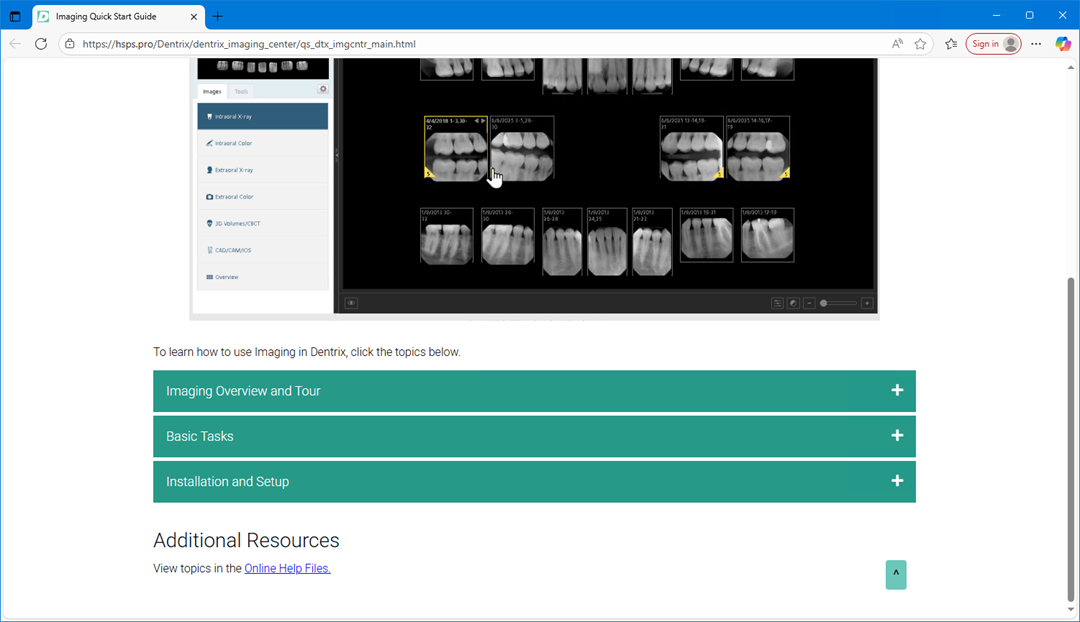The width and height of the screenshot is (1080, 622).
Task: Close the Imaging Quick Start Guide tab
Action: click(194, 17)
